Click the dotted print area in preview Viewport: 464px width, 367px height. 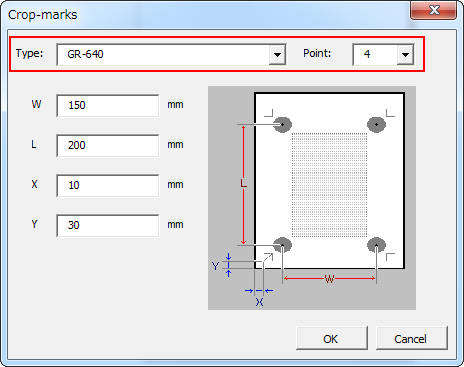329,185
